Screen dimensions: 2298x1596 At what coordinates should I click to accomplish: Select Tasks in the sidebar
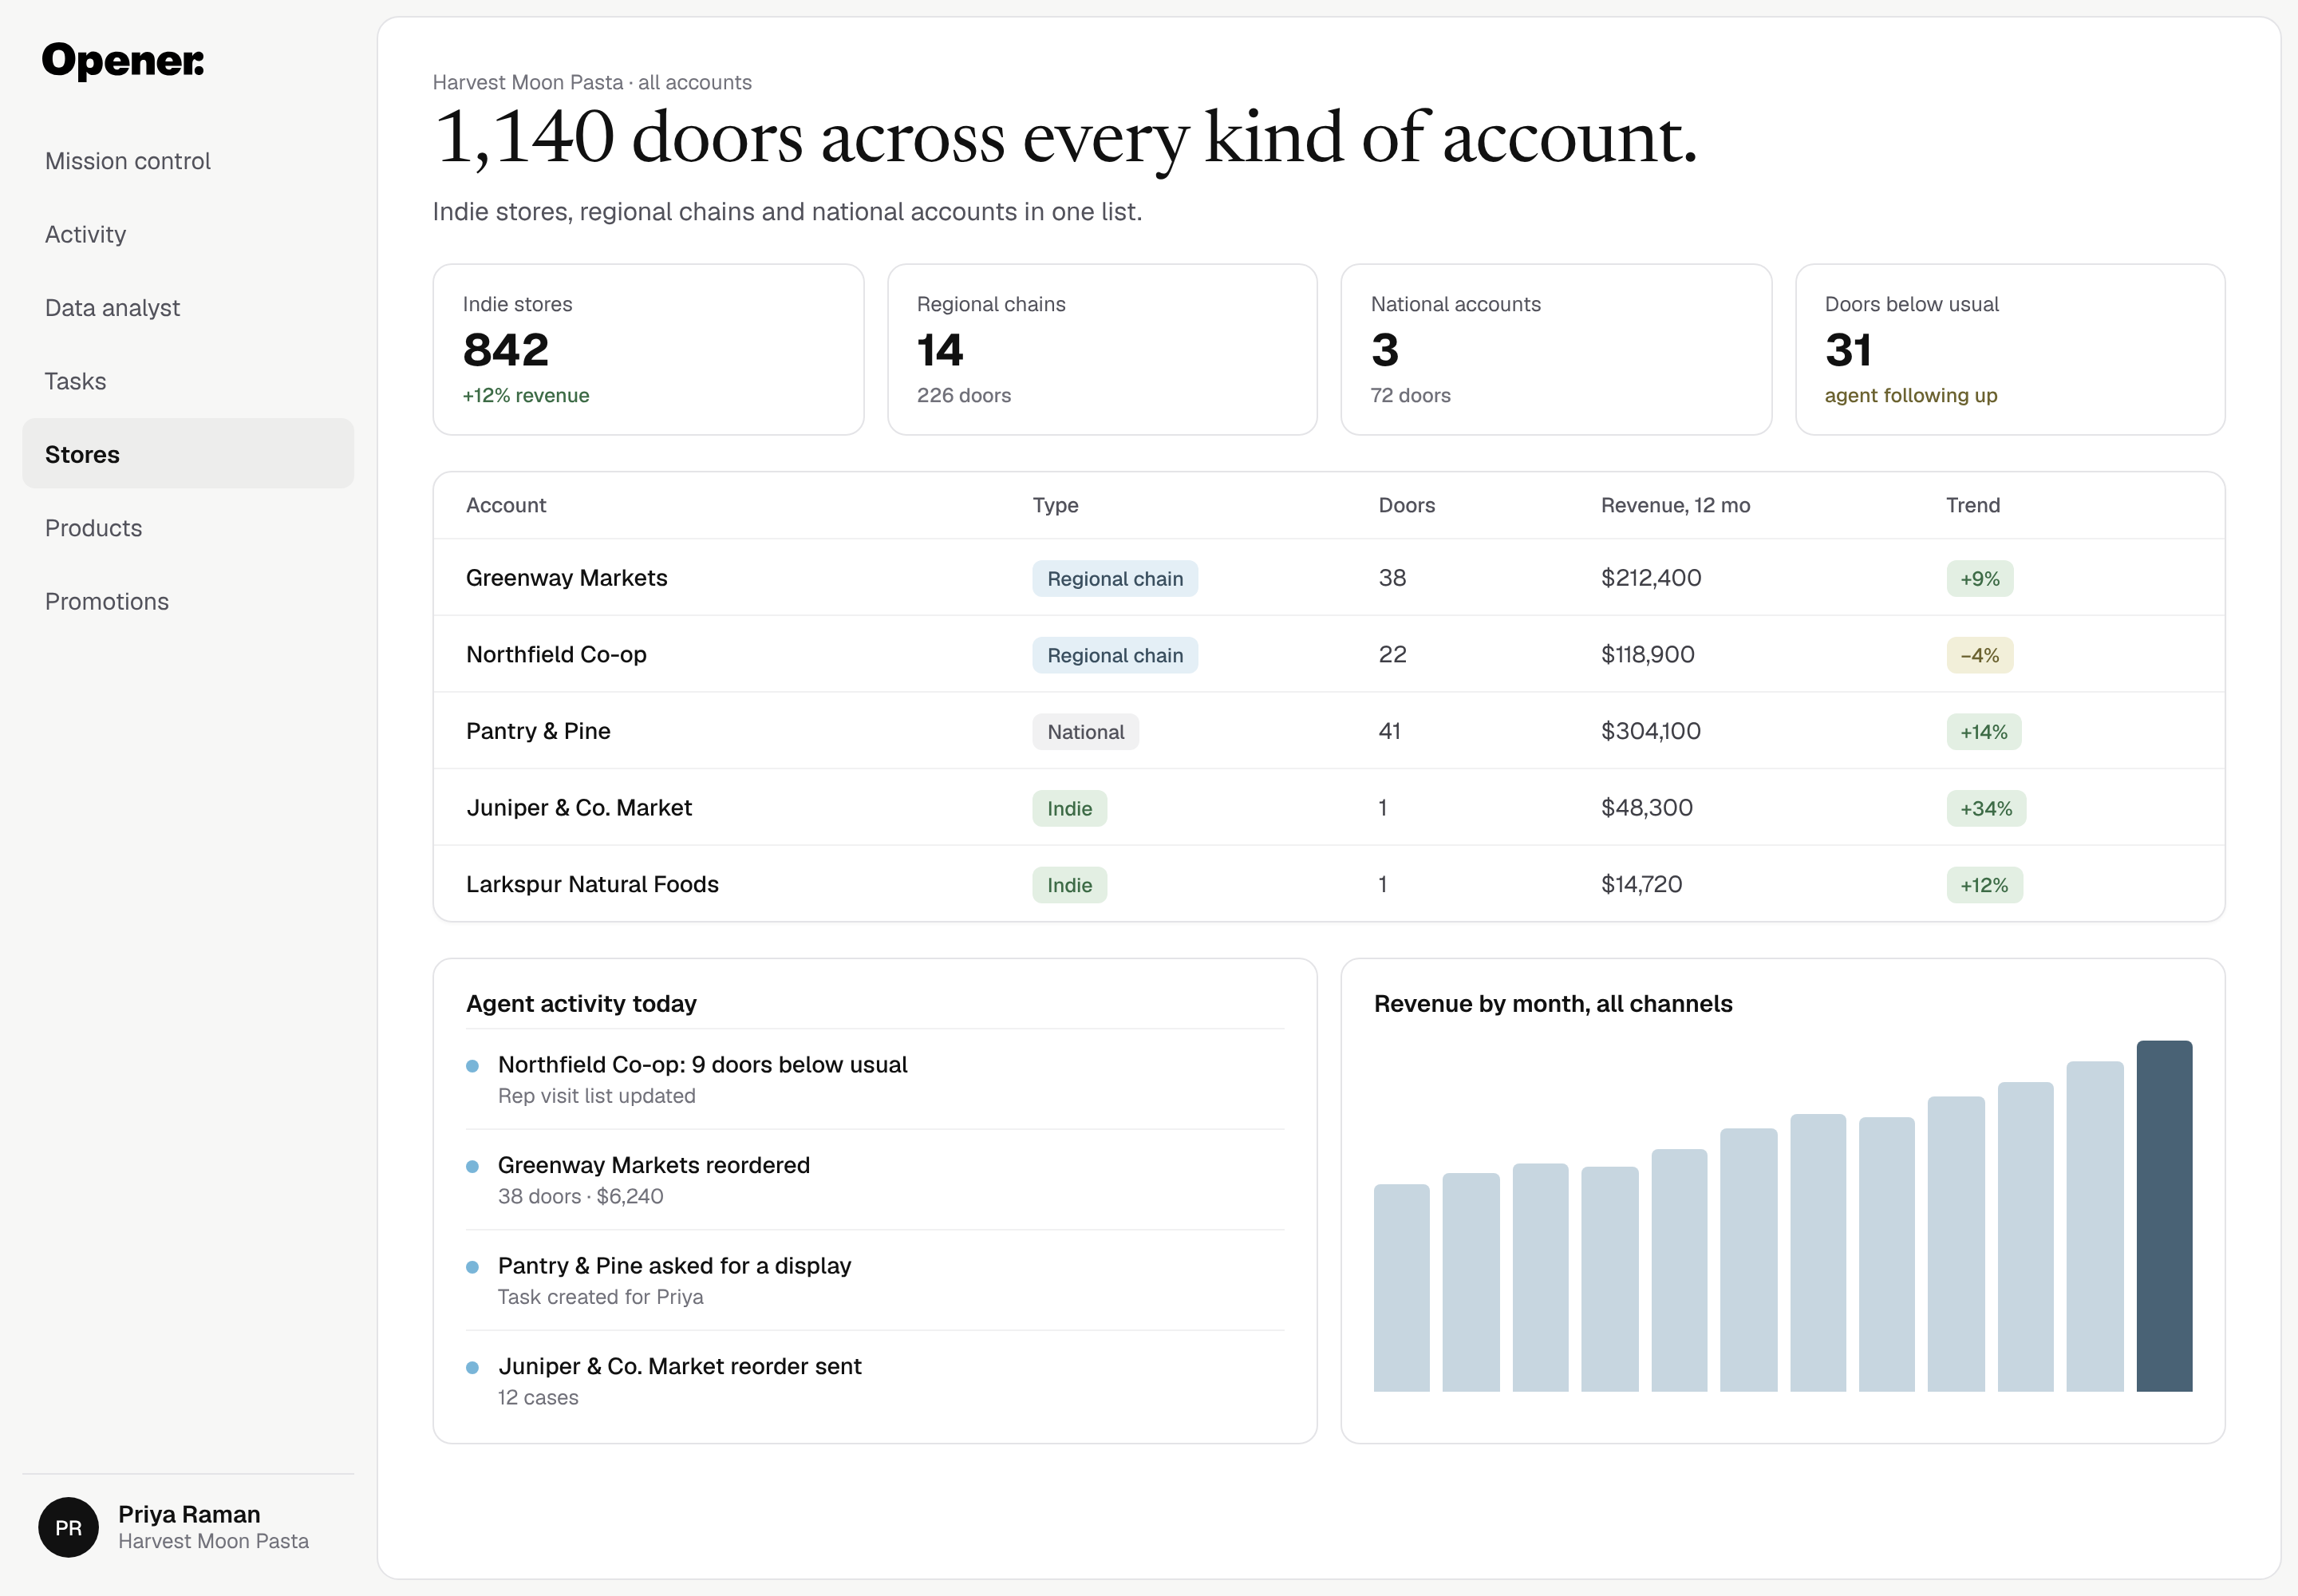pyautogui.click(x=188, y=381)
